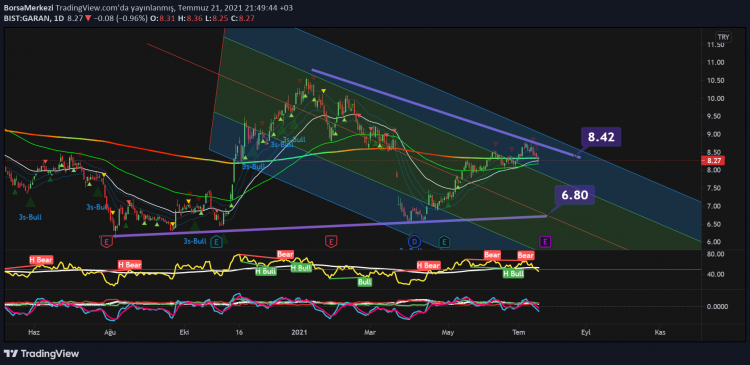Screen dimensions: 750x365
Task: Click the 11.50 price axis label
Action: [x=717, y=45]
